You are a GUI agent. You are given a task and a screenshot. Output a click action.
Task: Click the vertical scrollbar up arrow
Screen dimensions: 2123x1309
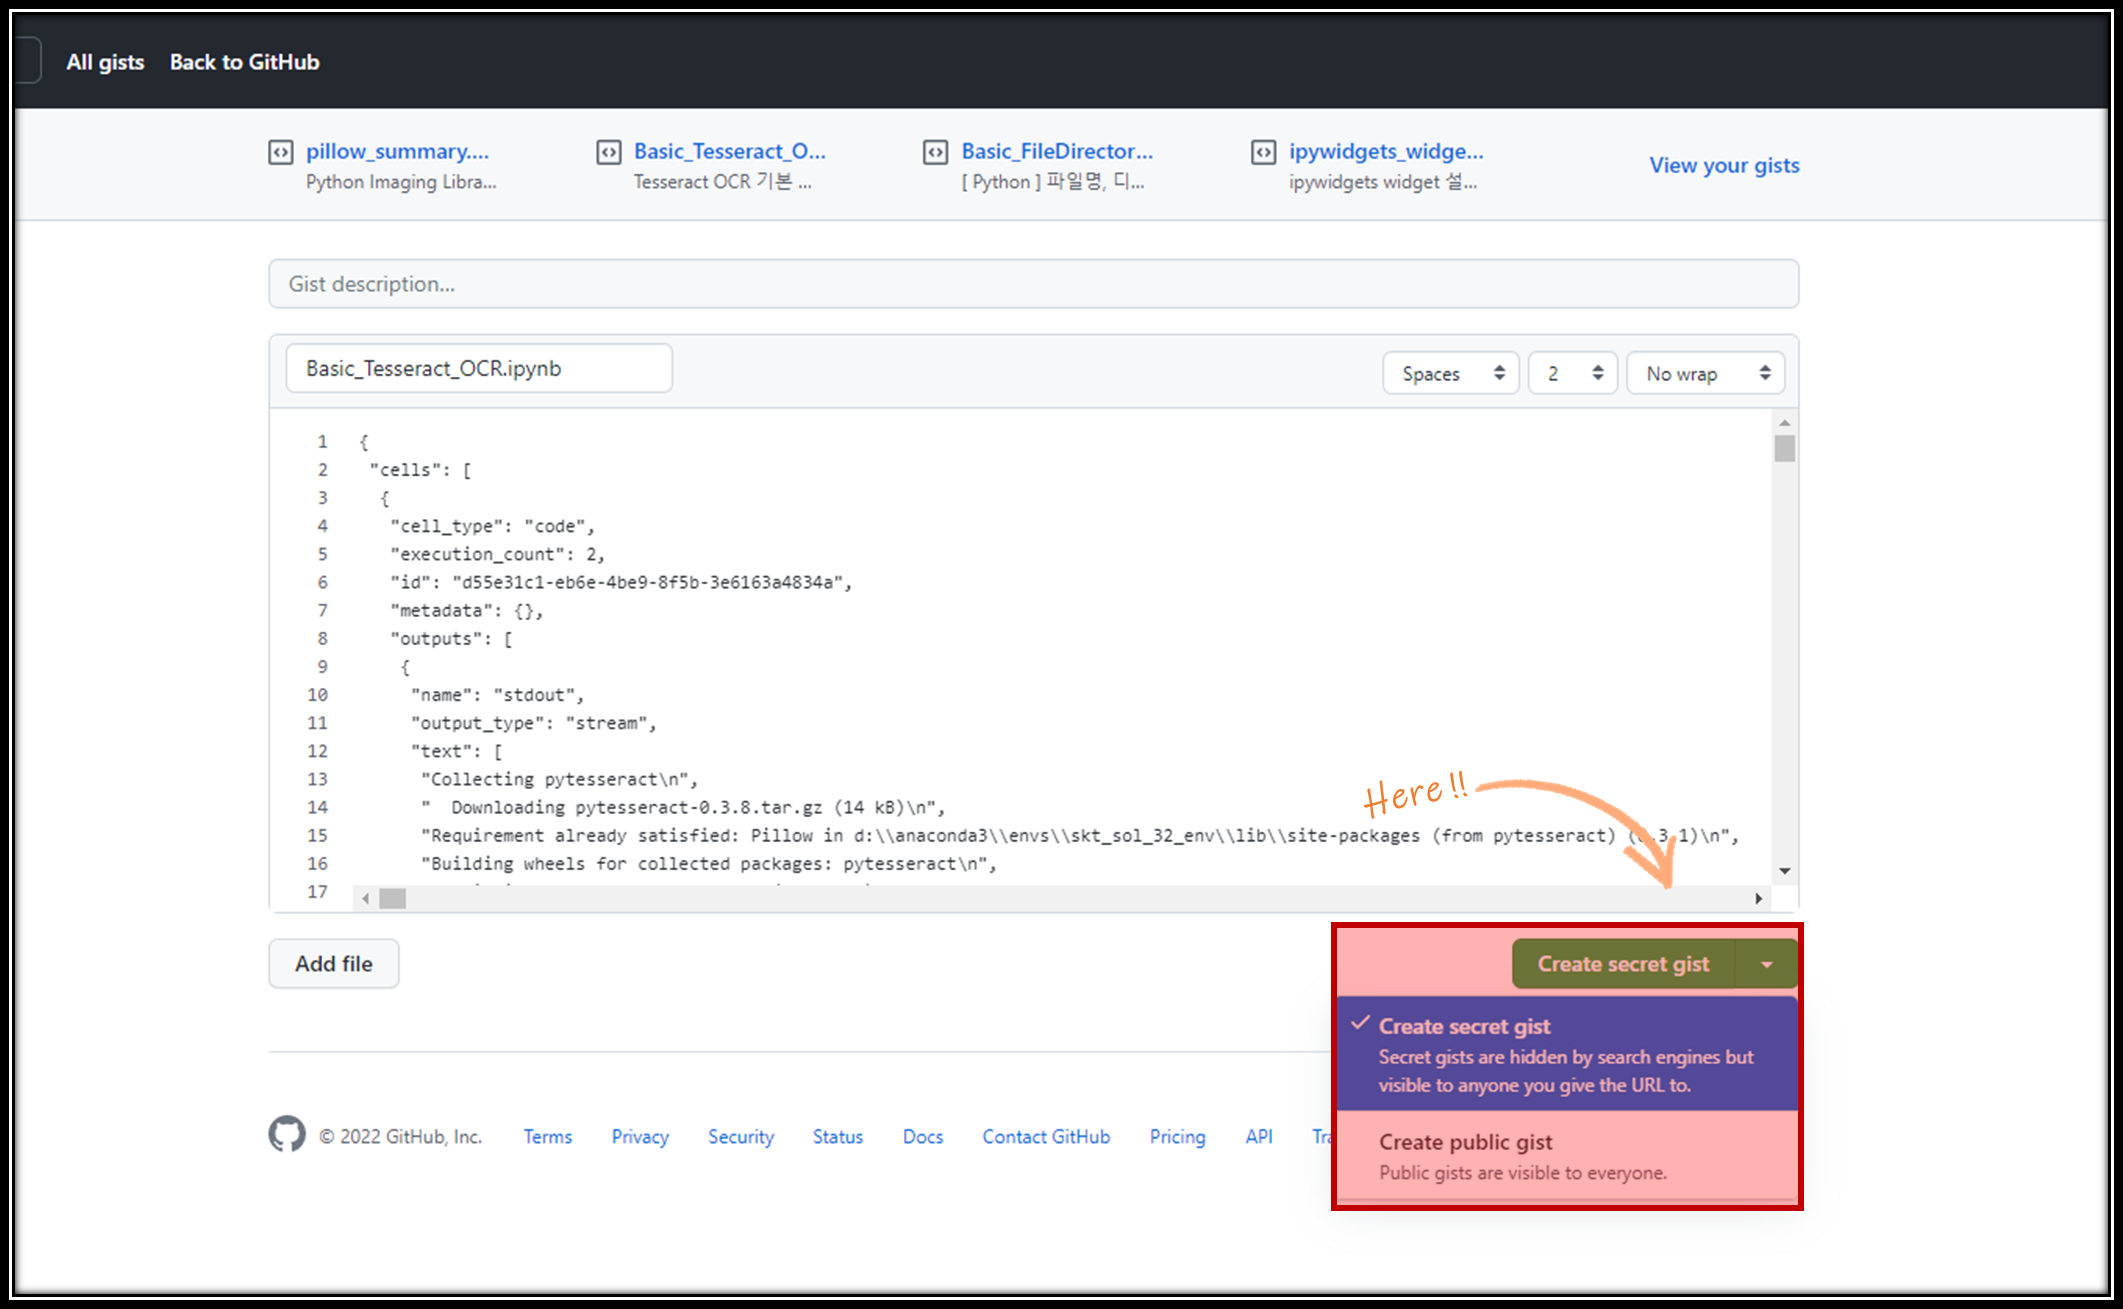1785,423
